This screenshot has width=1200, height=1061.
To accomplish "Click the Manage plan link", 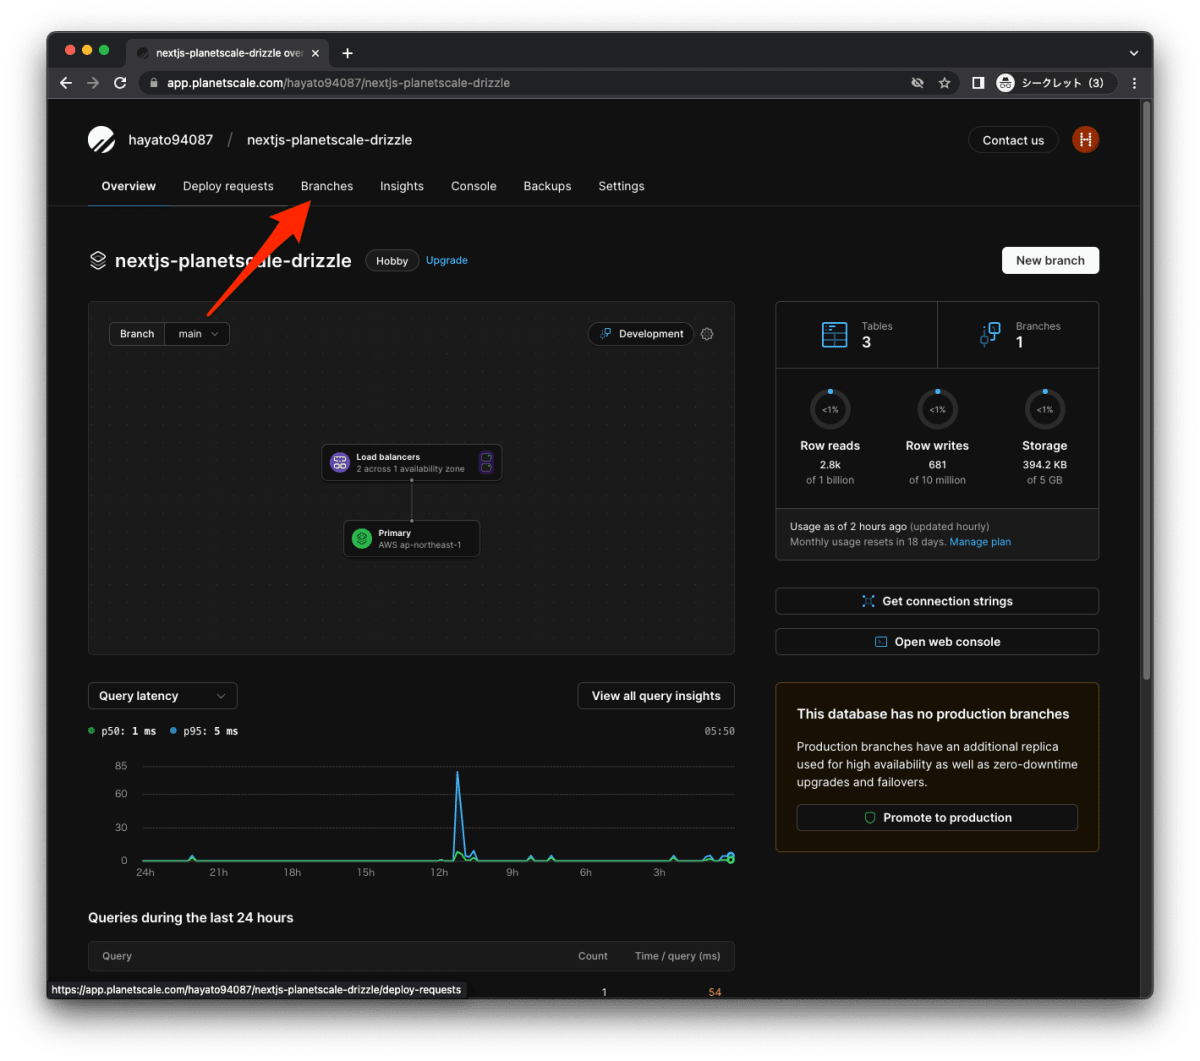I will [x=980, y=542].
